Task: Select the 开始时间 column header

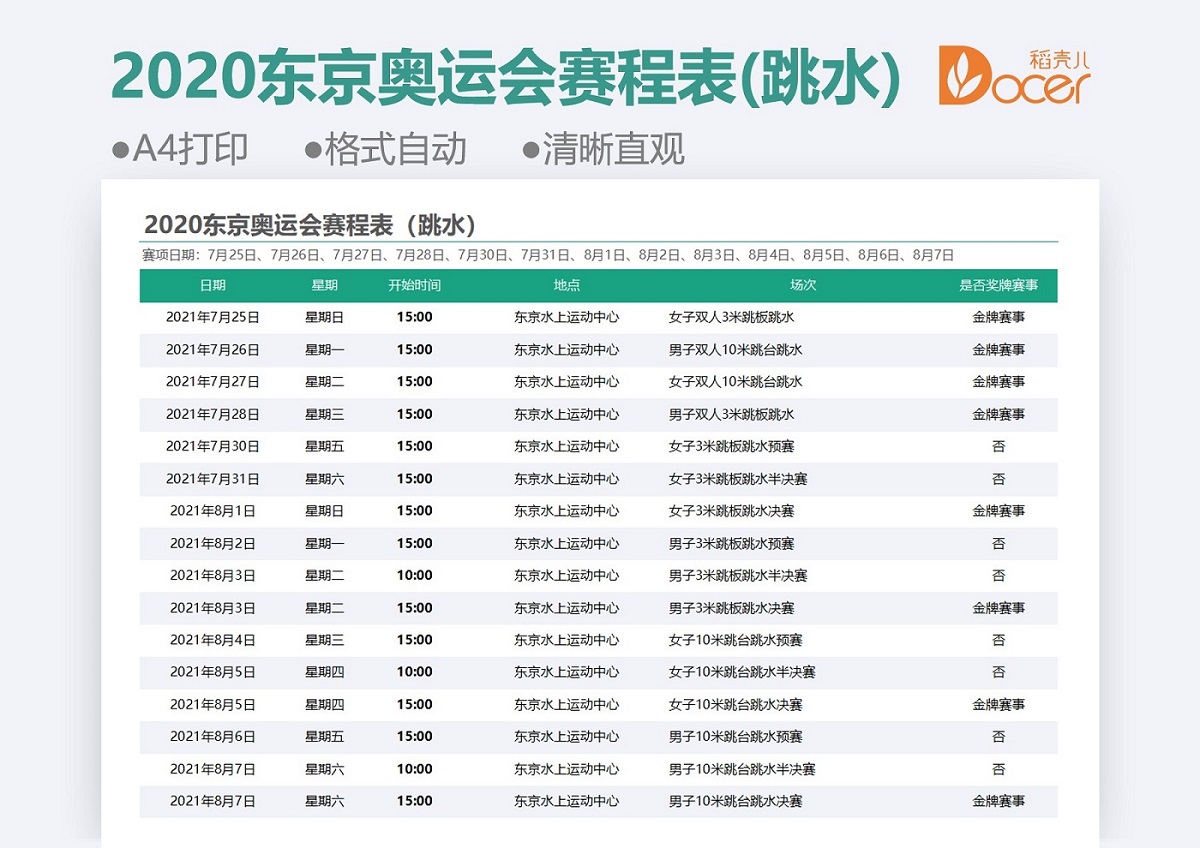Action: pos(414,285)
